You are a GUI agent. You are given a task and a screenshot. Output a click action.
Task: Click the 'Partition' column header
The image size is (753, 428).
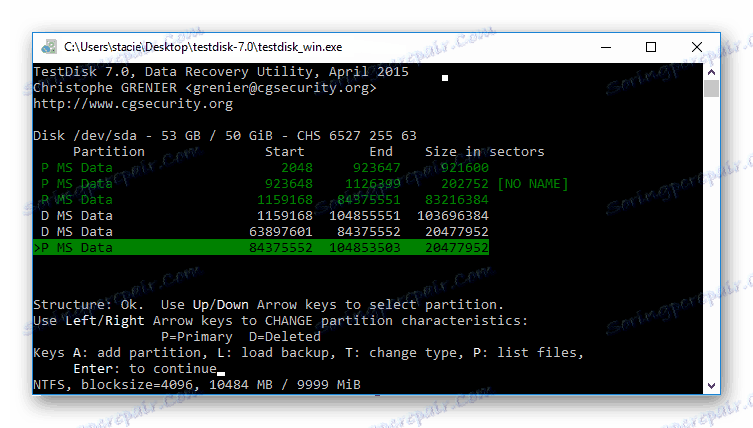pos(109,152)
